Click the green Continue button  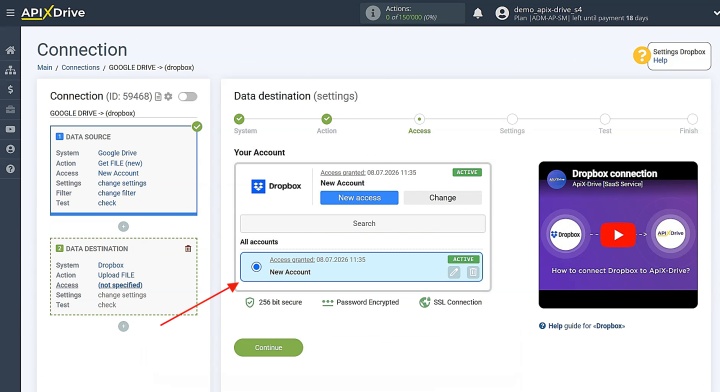click(268, 347)
